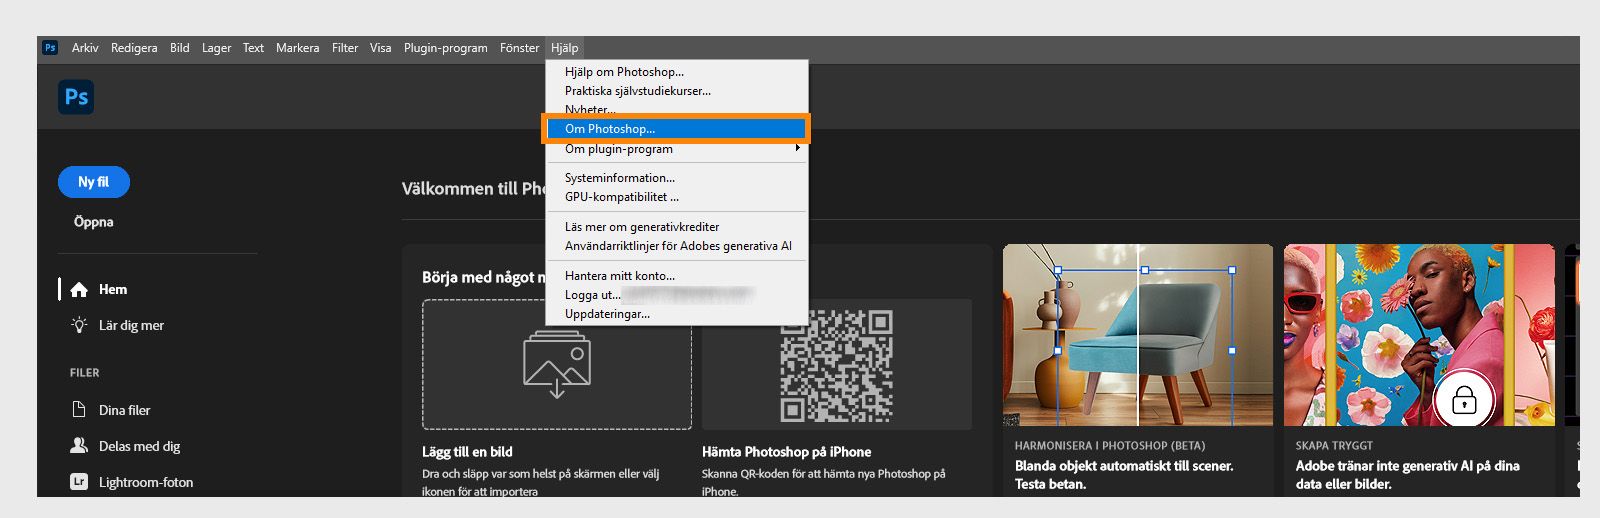Choose Systeminformation... menu item
This screenshot has height=518, width=1600.
click(677, 178)
